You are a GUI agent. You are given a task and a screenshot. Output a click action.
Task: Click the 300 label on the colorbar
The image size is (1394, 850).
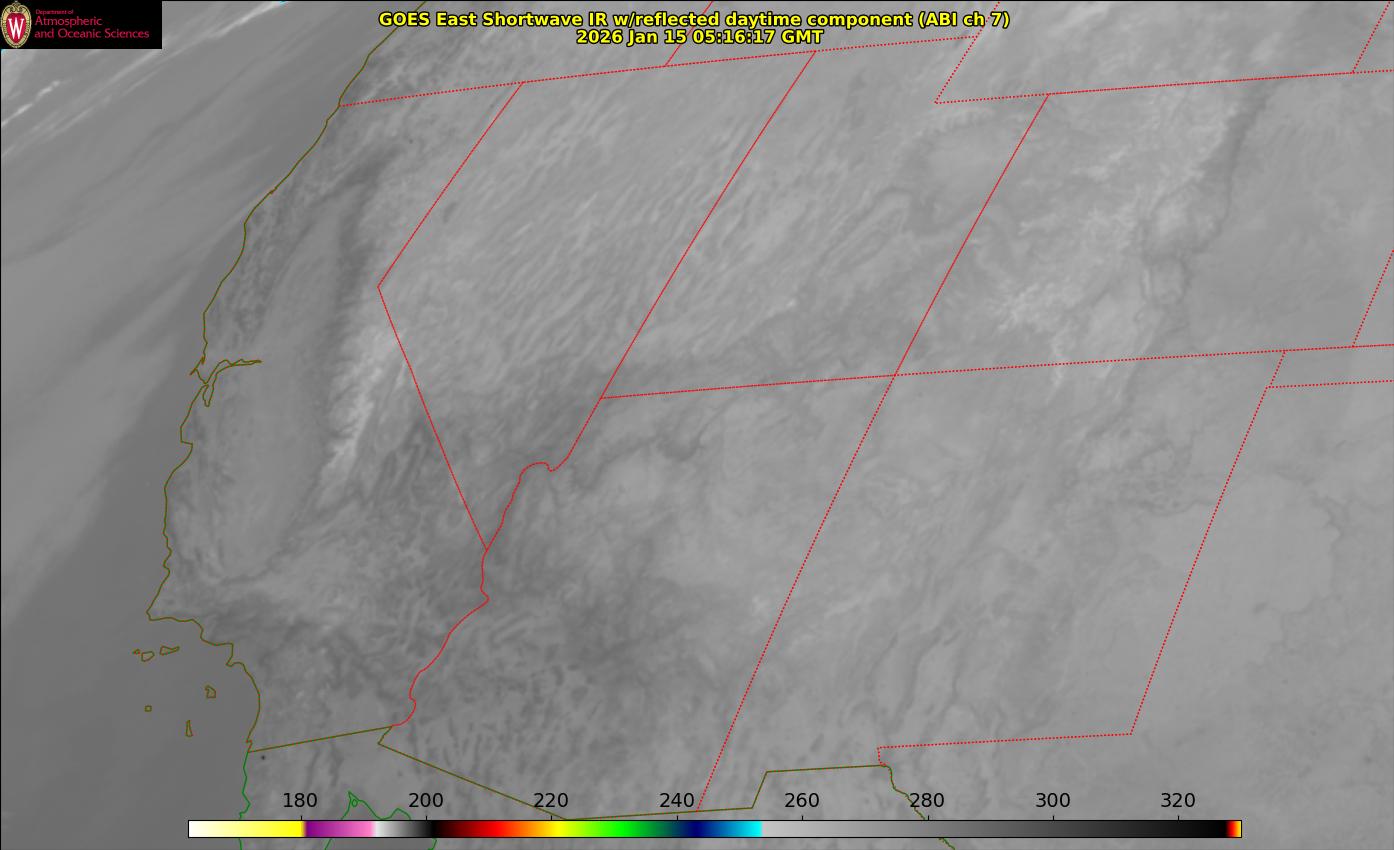(x=1053, y=800)
